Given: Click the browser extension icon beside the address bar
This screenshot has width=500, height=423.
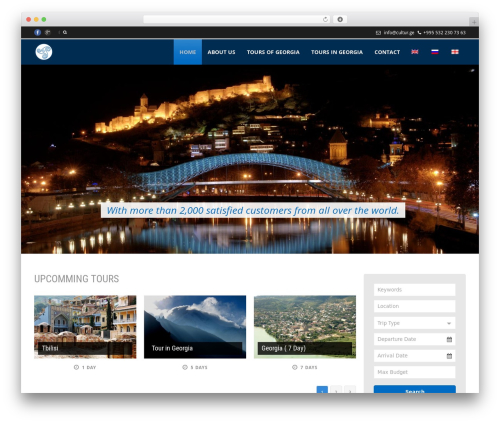Looking at the screenshot, I should click(340, 19).
